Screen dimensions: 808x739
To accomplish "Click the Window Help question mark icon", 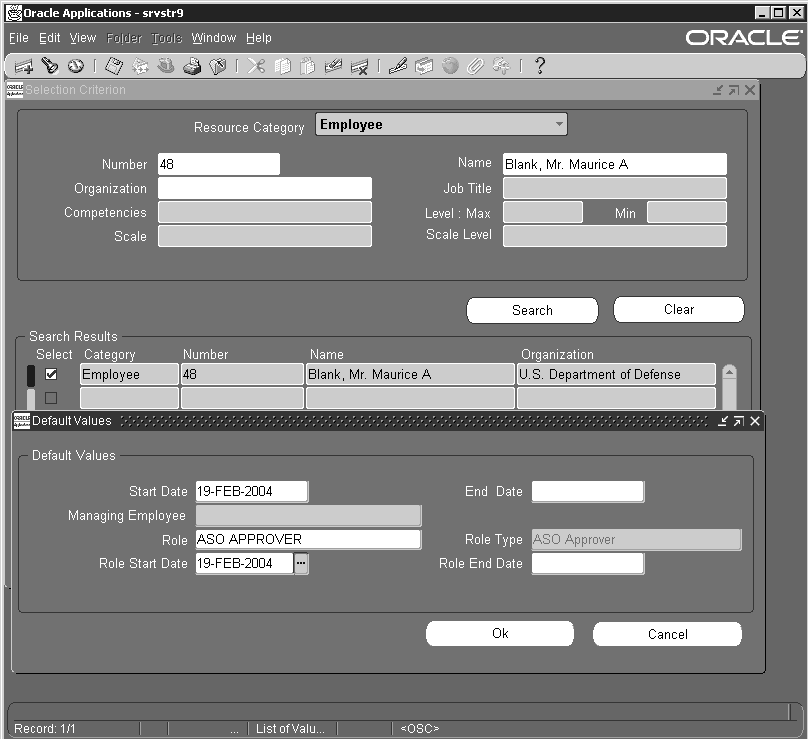I will [540, 66].
